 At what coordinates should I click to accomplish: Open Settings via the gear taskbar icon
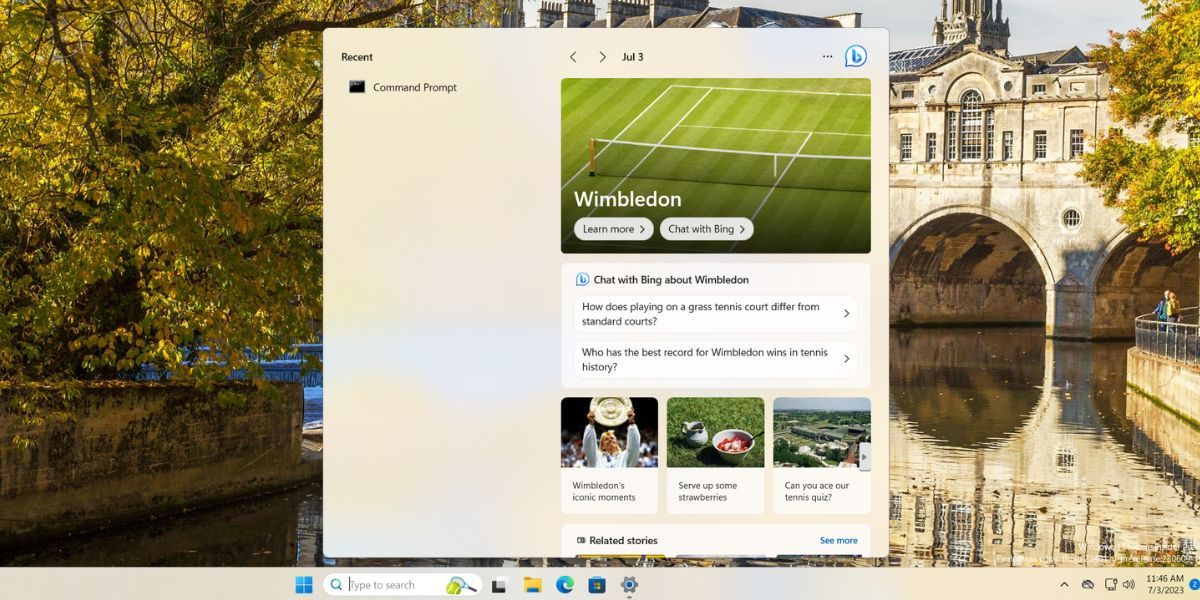628,583
